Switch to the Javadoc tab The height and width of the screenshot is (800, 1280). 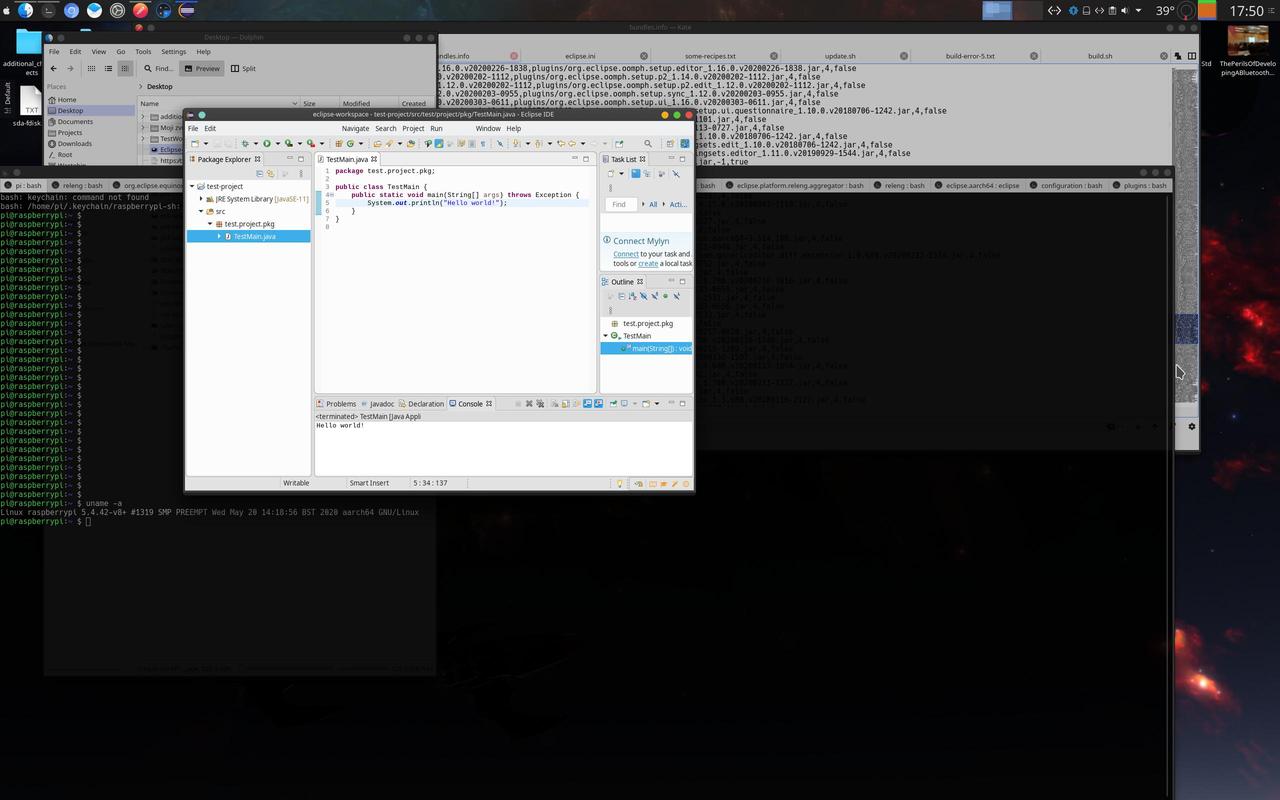pos(377,403)
